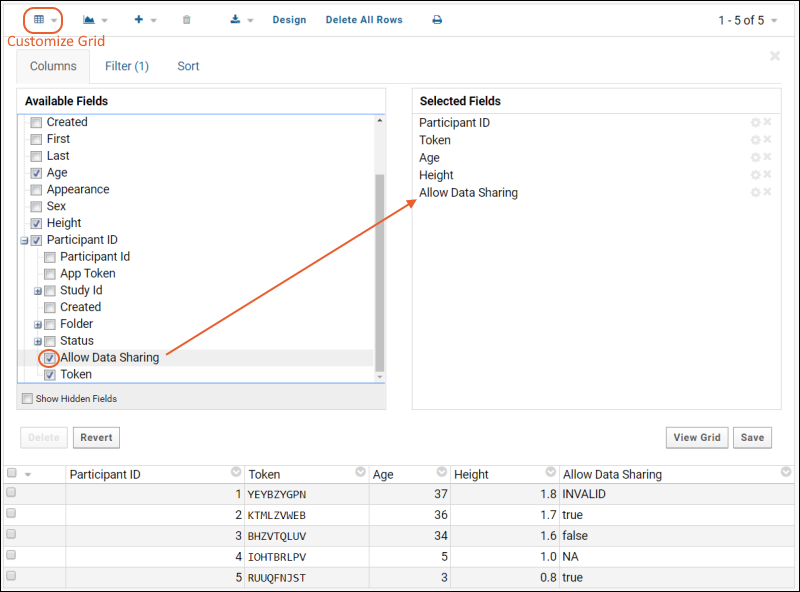Expand the Study Id tree node
This screenshot has width=800, height=592.
click(x=38, y=291)
